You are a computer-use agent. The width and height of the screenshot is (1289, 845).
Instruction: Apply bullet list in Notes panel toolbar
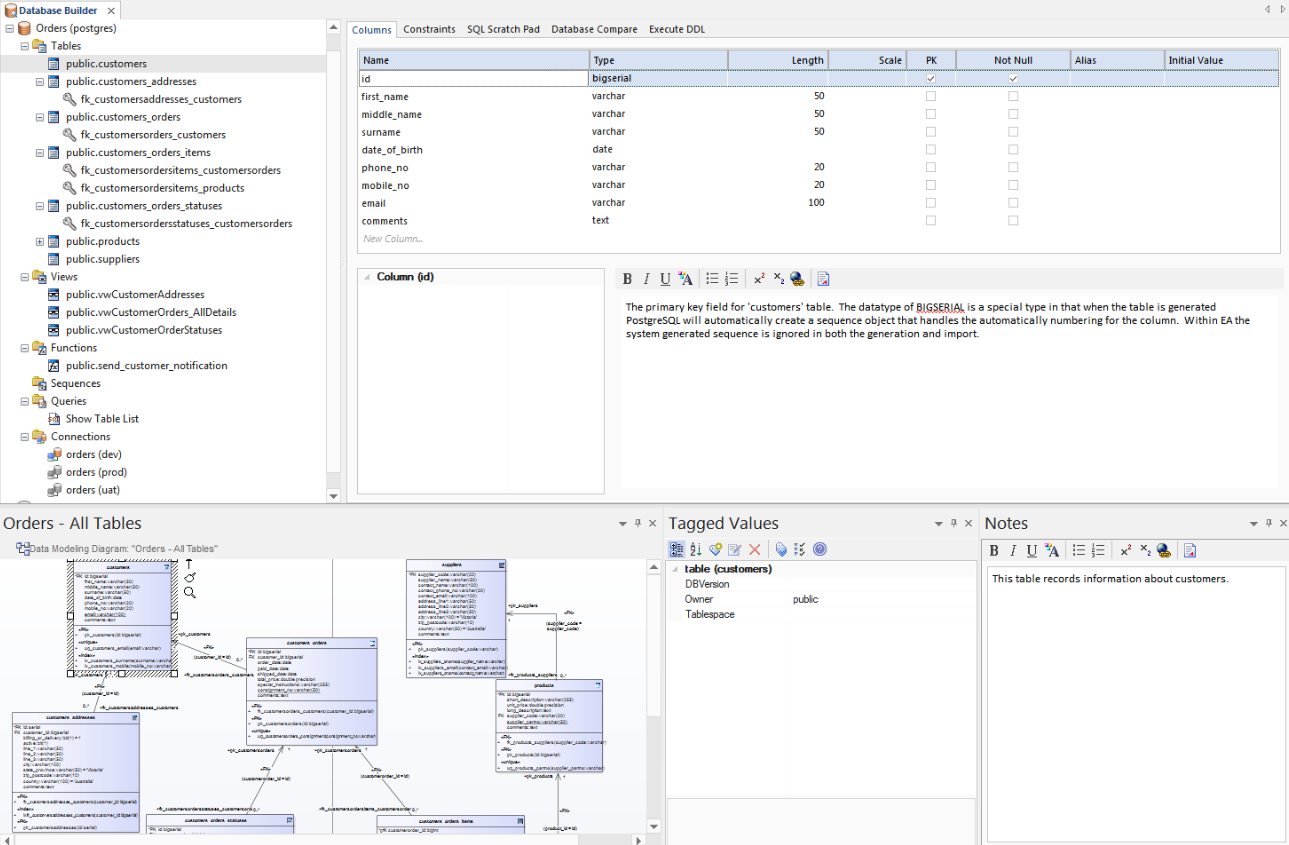click(1079, 550)
